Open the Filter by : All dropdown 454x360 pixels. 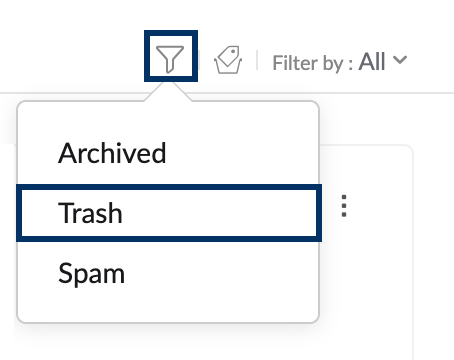pos(340,62)
